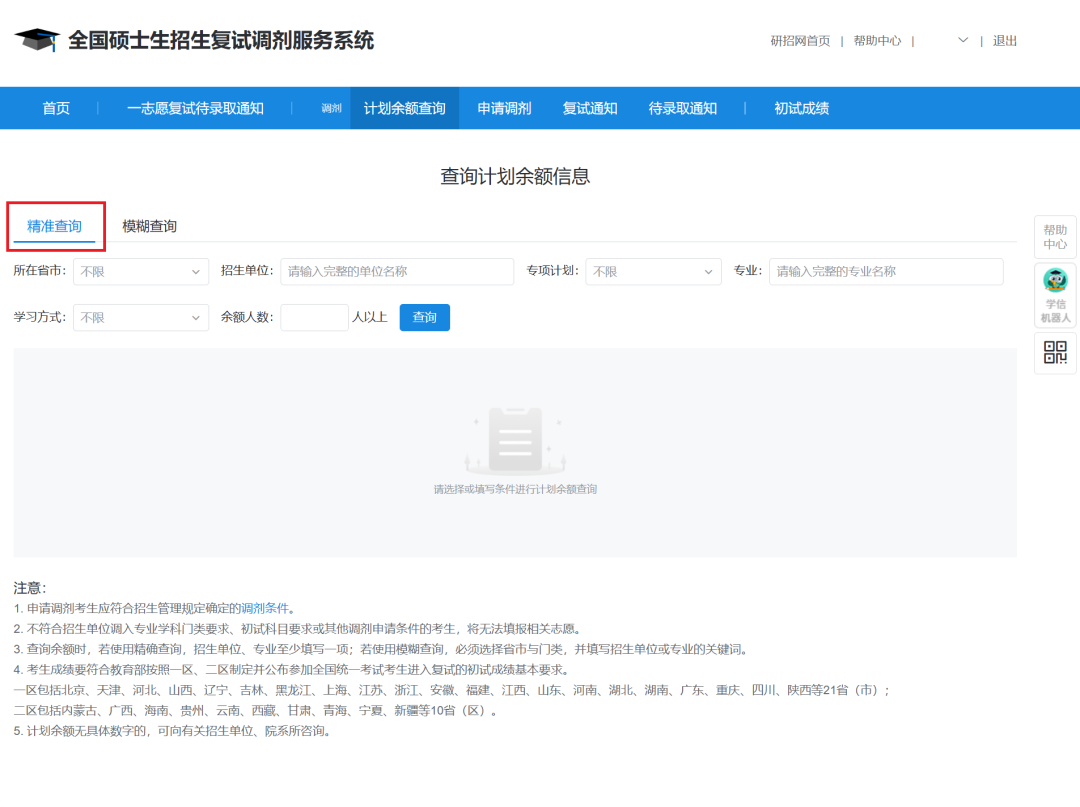Click the graduation cap logo icon
Screen dimensions: 1080x807
[x=40, y=40]
